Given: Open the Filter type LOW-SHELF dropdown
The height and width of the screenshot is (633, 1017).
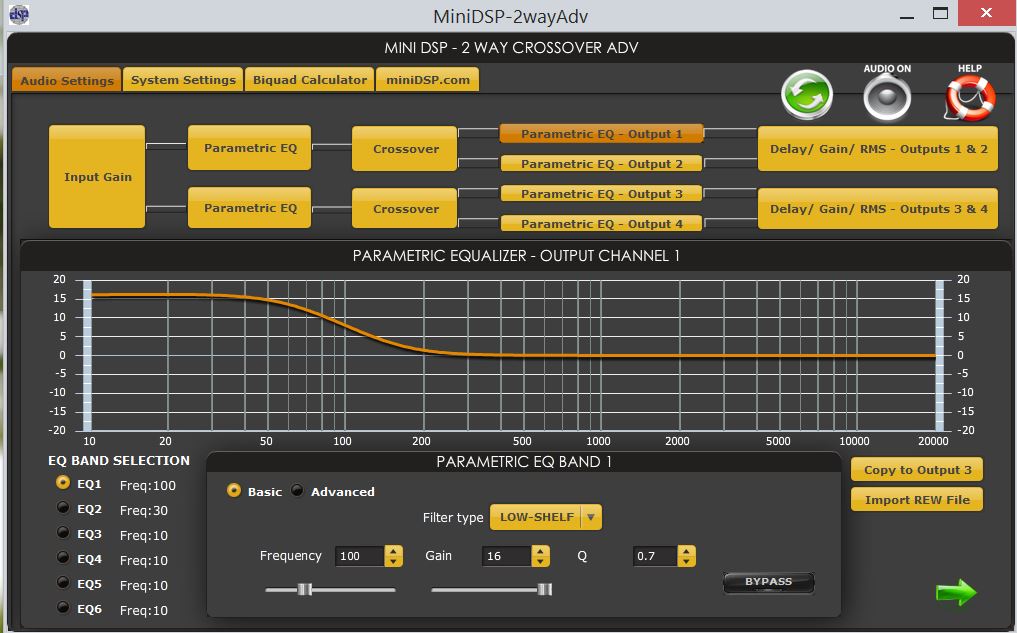Looking at the screenshot, I should [546, 517].
